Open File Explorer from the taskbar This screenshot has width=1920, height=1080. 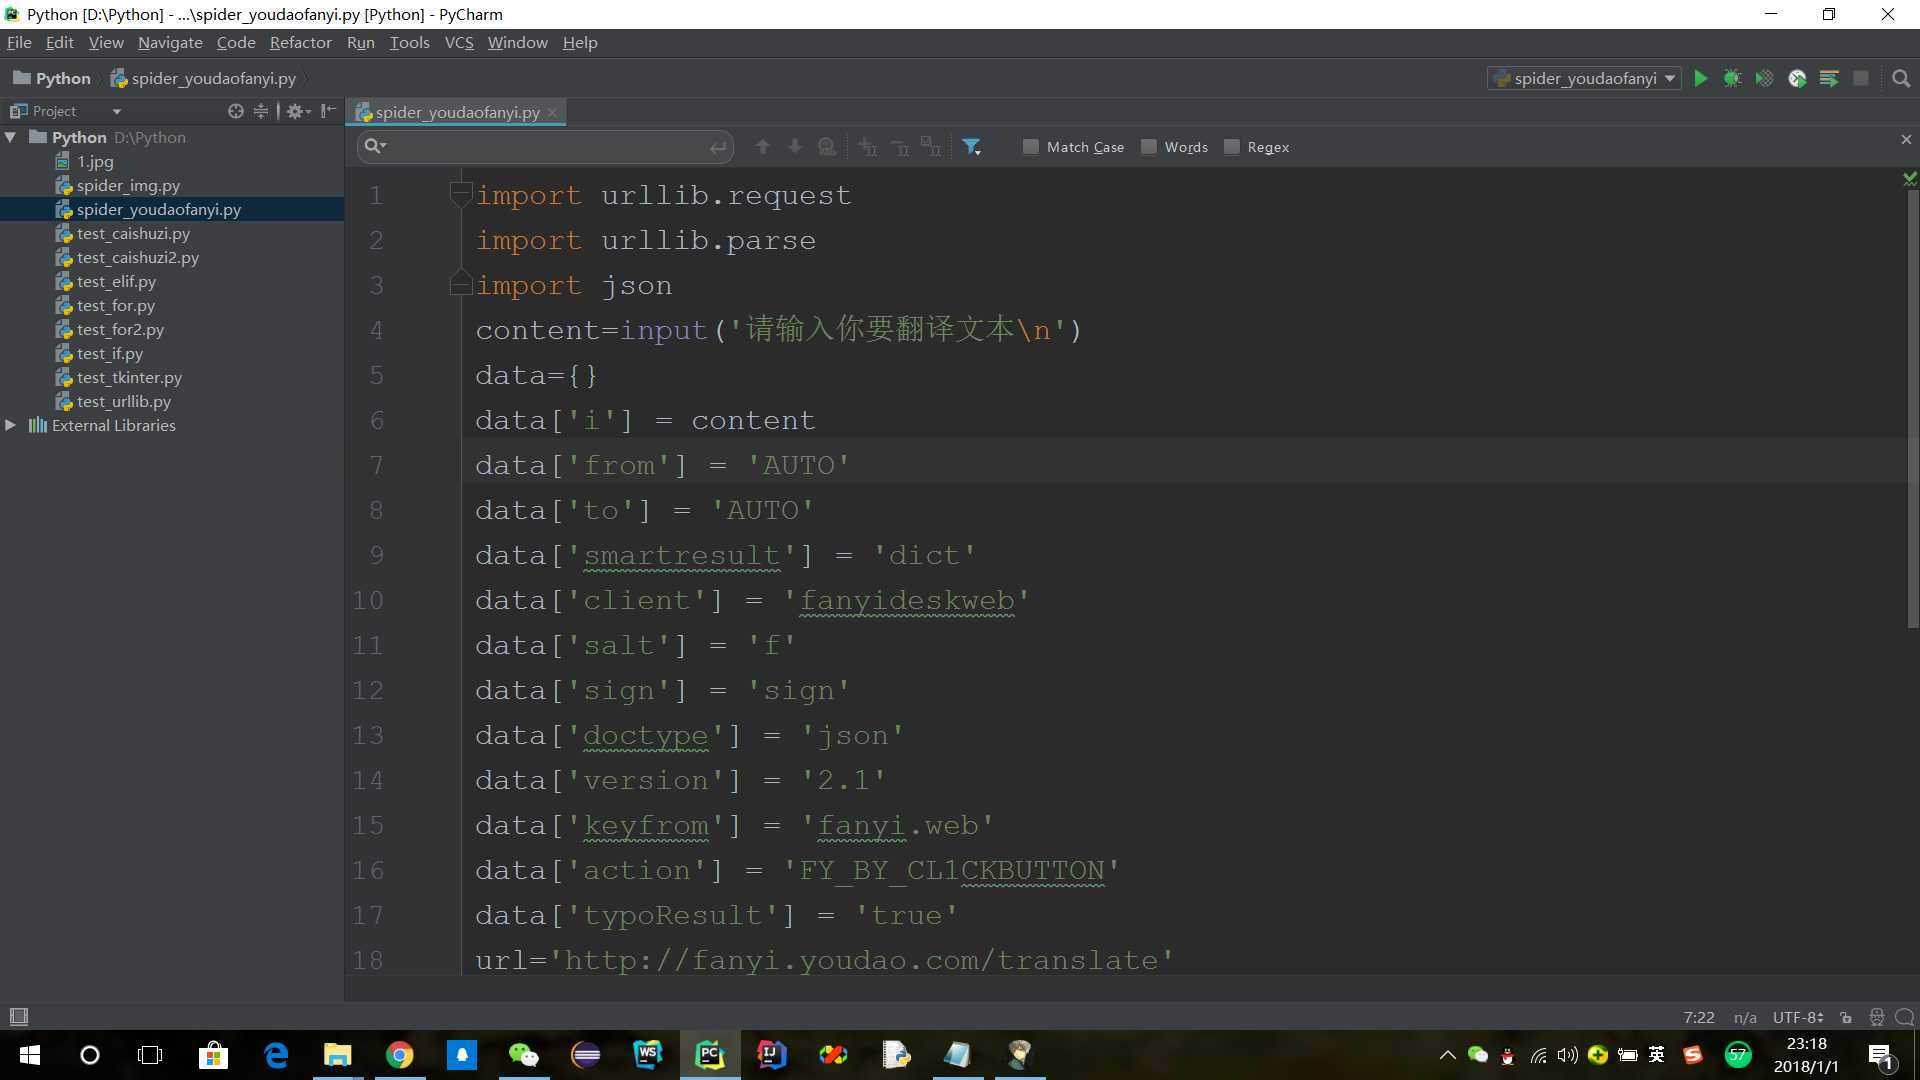click(x=338, y=1054)
